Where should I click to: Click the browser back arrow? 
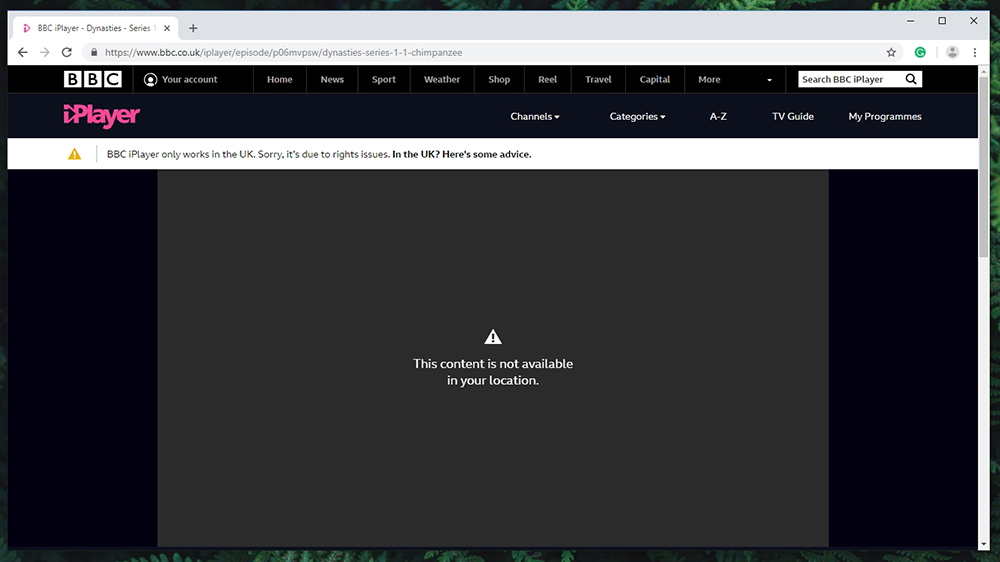(x=23, y=52)
